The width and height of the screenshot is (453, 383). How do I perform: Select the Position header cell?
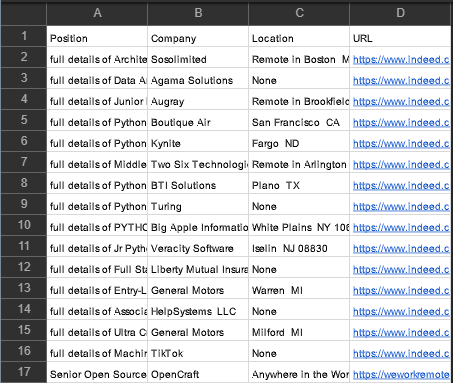point(97,36)
